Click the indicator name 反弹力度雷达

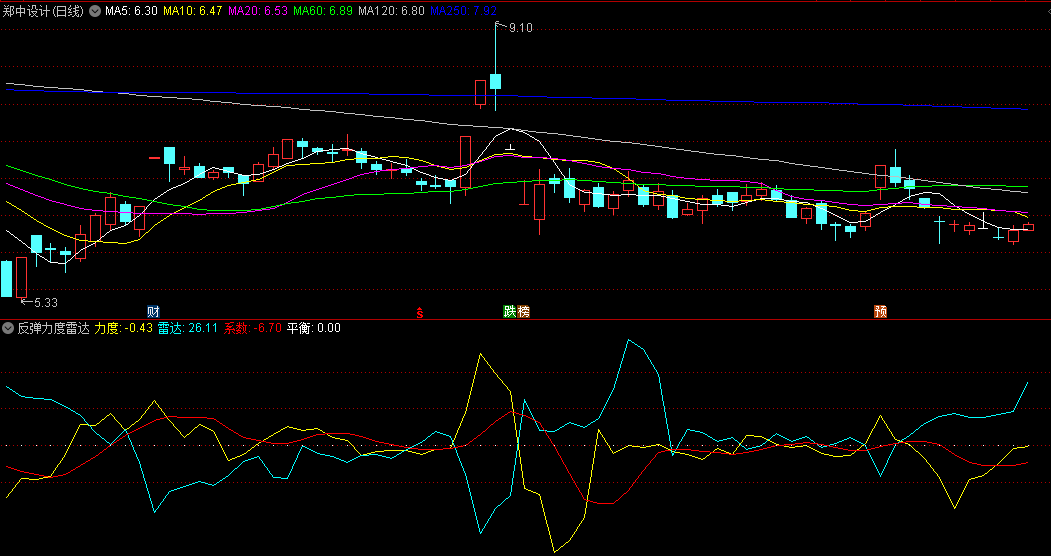[x=53, y=328]
